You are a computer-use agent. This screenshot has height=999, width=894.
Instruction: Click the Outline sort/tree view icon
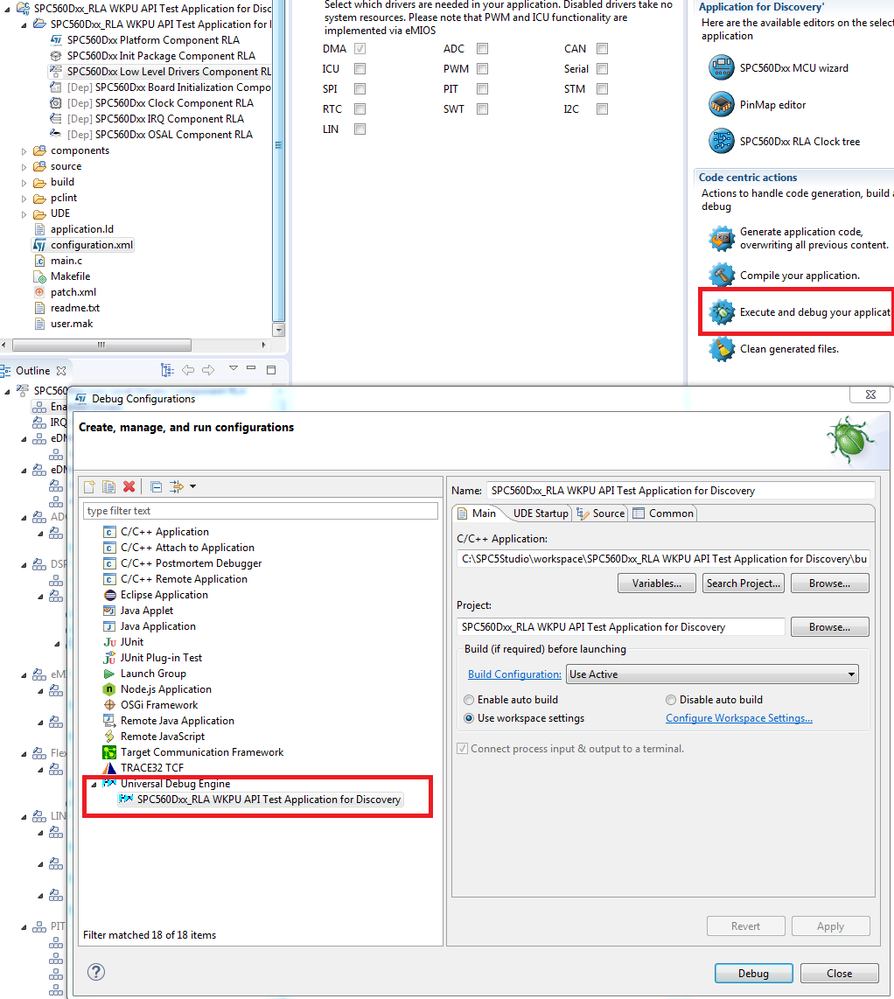pos(167,370)
